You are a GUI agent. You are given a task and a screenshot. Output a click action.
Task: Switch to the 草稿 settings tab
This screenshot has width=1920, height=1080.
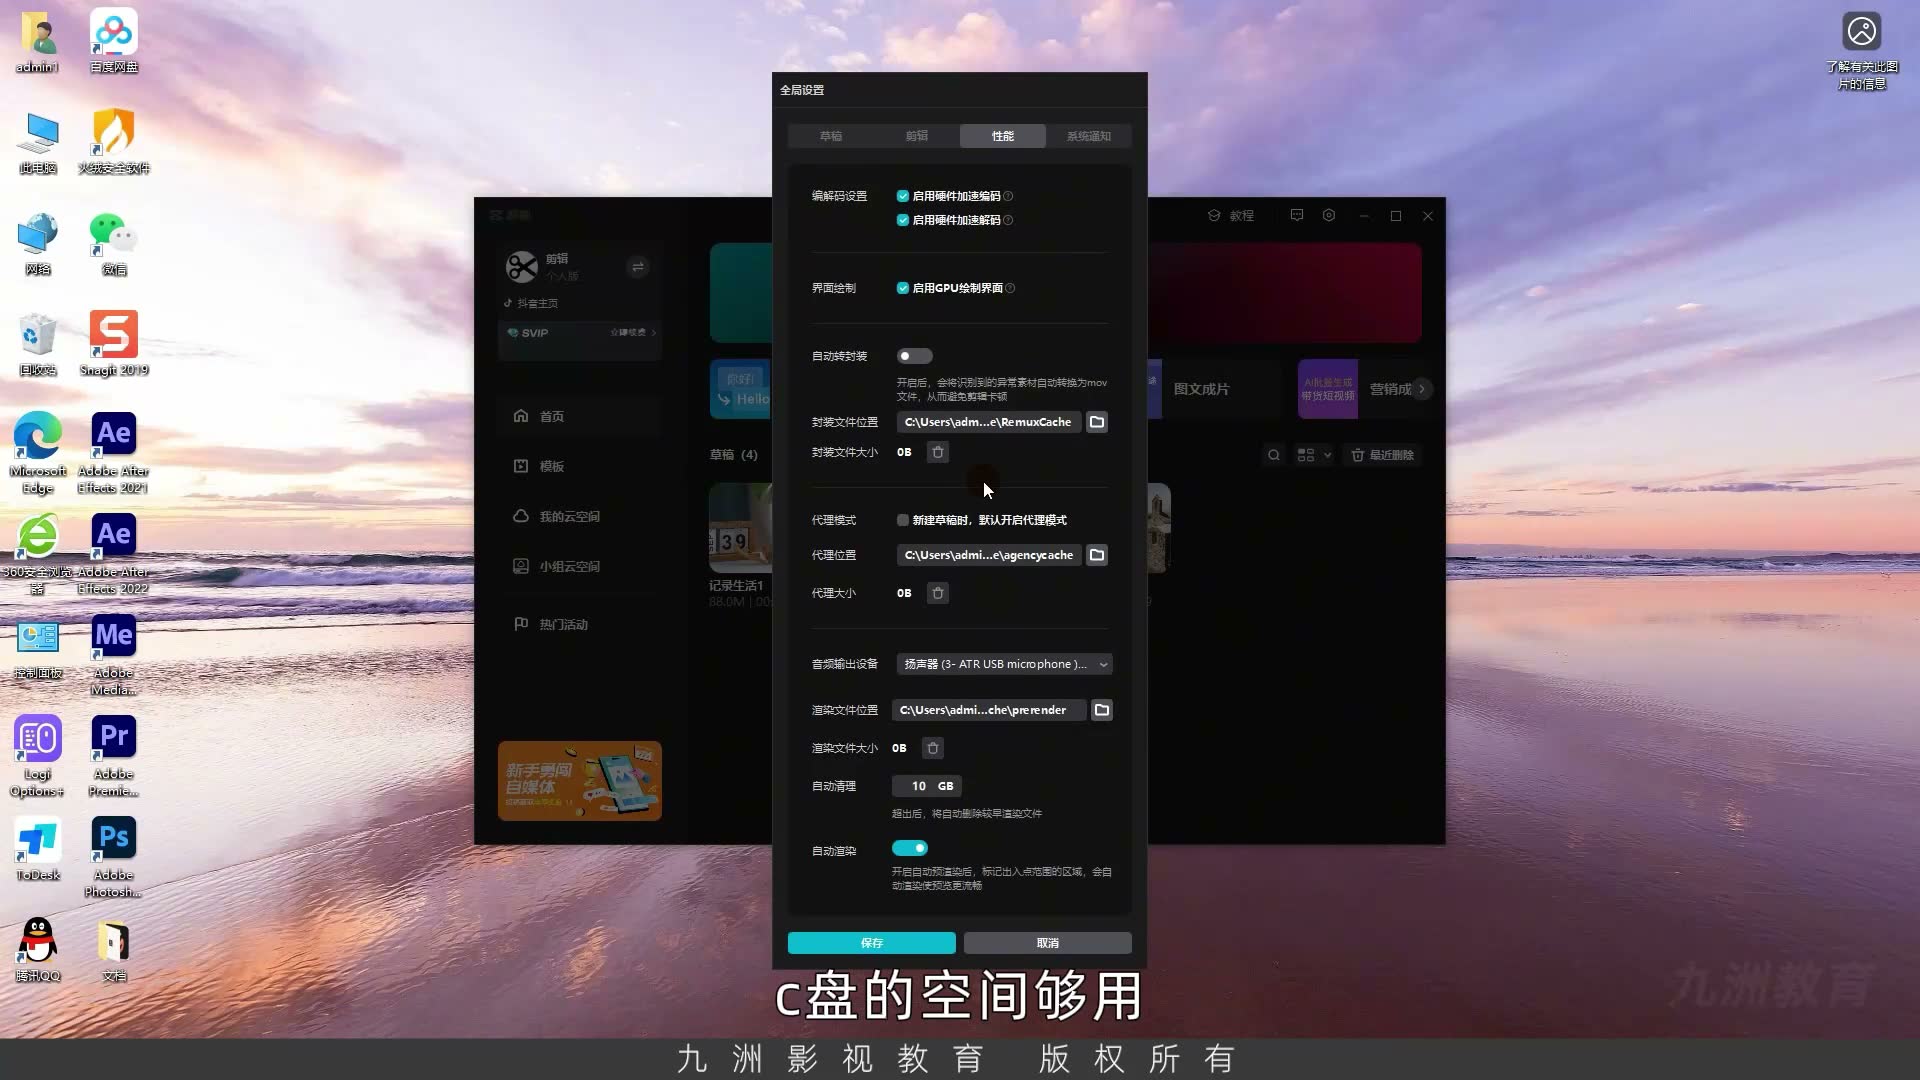coord(831,136)
